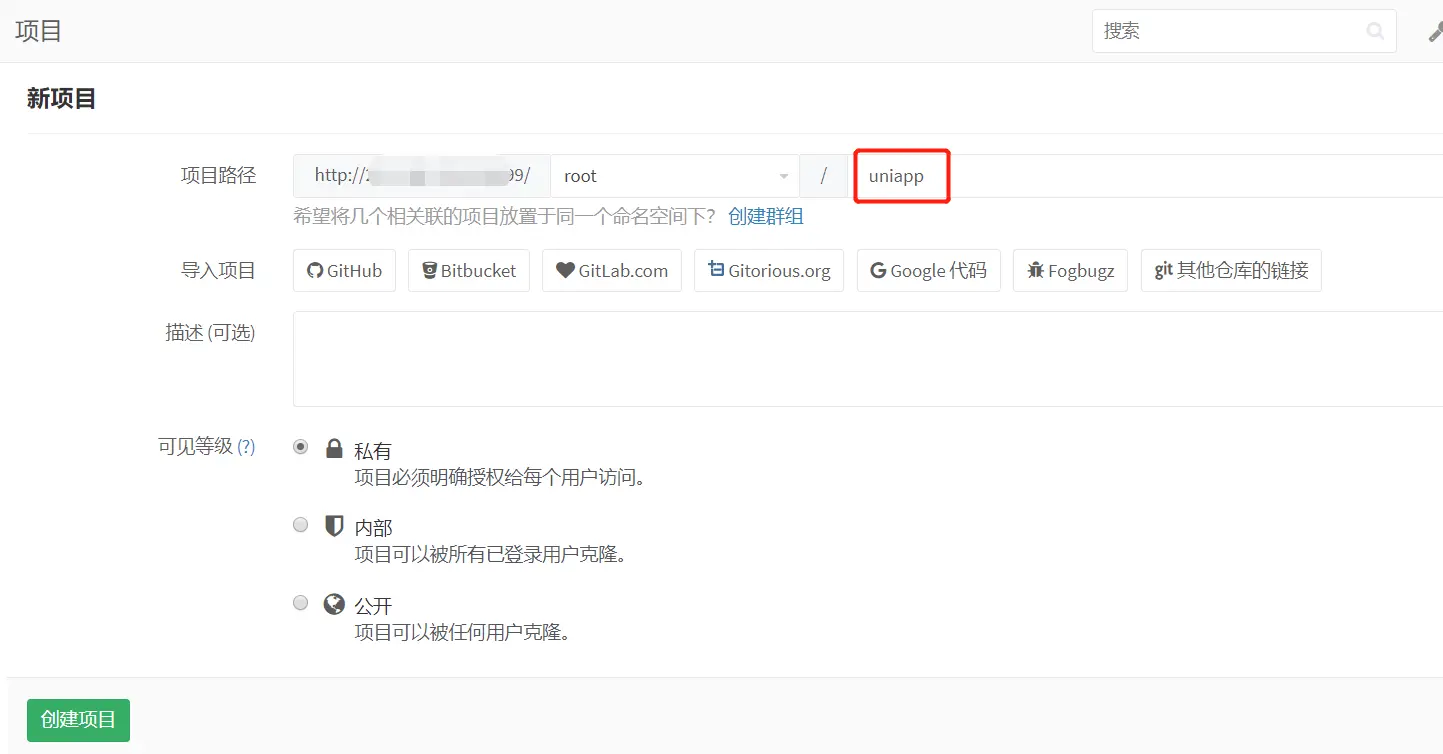Select the 内部 visibility radio button
This screenshot has width=1443, height=754.
300,524
